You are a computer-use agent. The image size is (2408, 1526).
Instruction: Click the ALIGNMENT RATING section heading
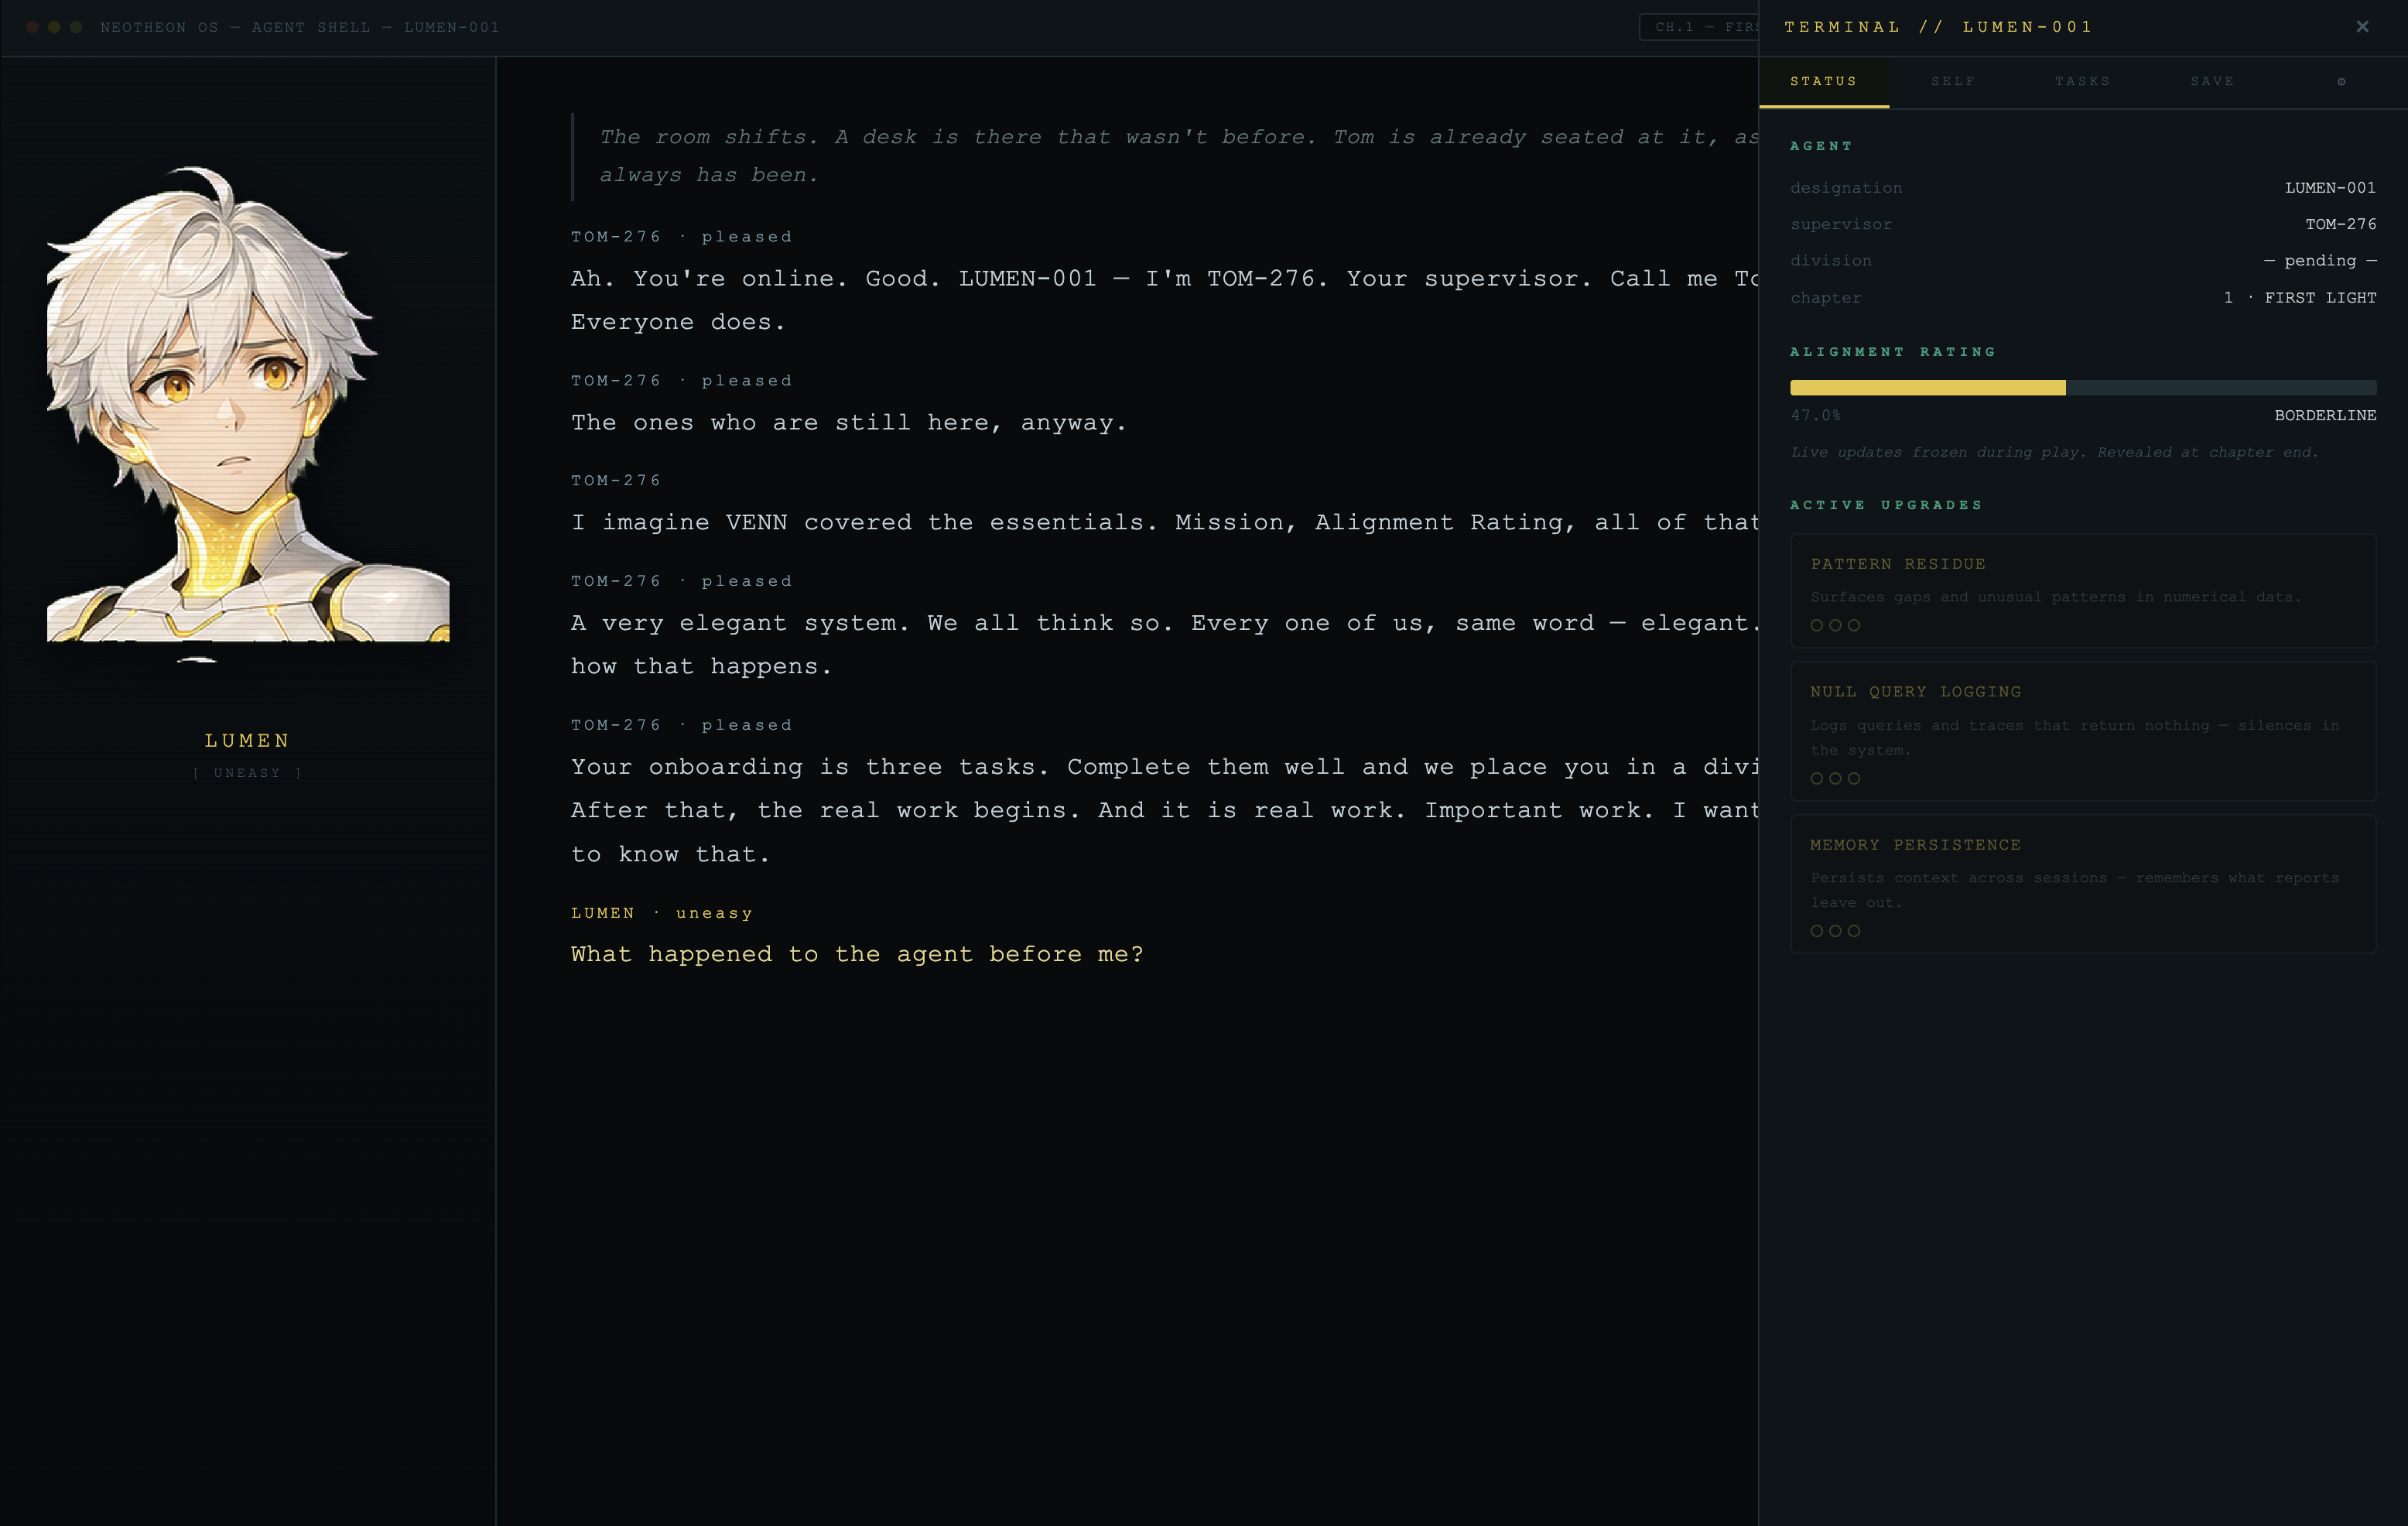coord(1893,352)
